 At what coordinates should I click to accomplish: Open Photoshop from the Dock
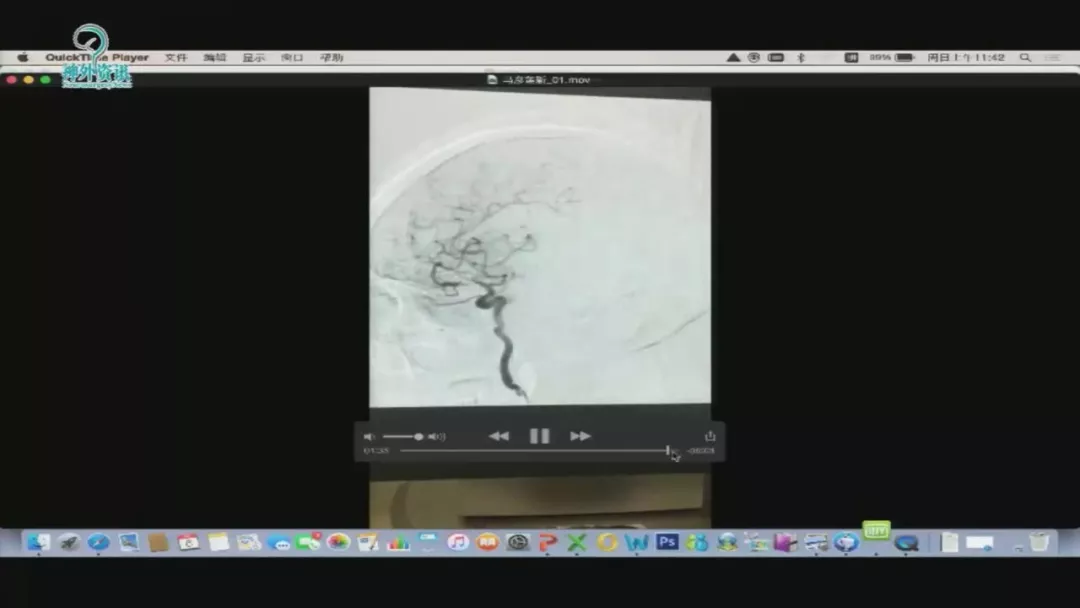pos(667,543)
